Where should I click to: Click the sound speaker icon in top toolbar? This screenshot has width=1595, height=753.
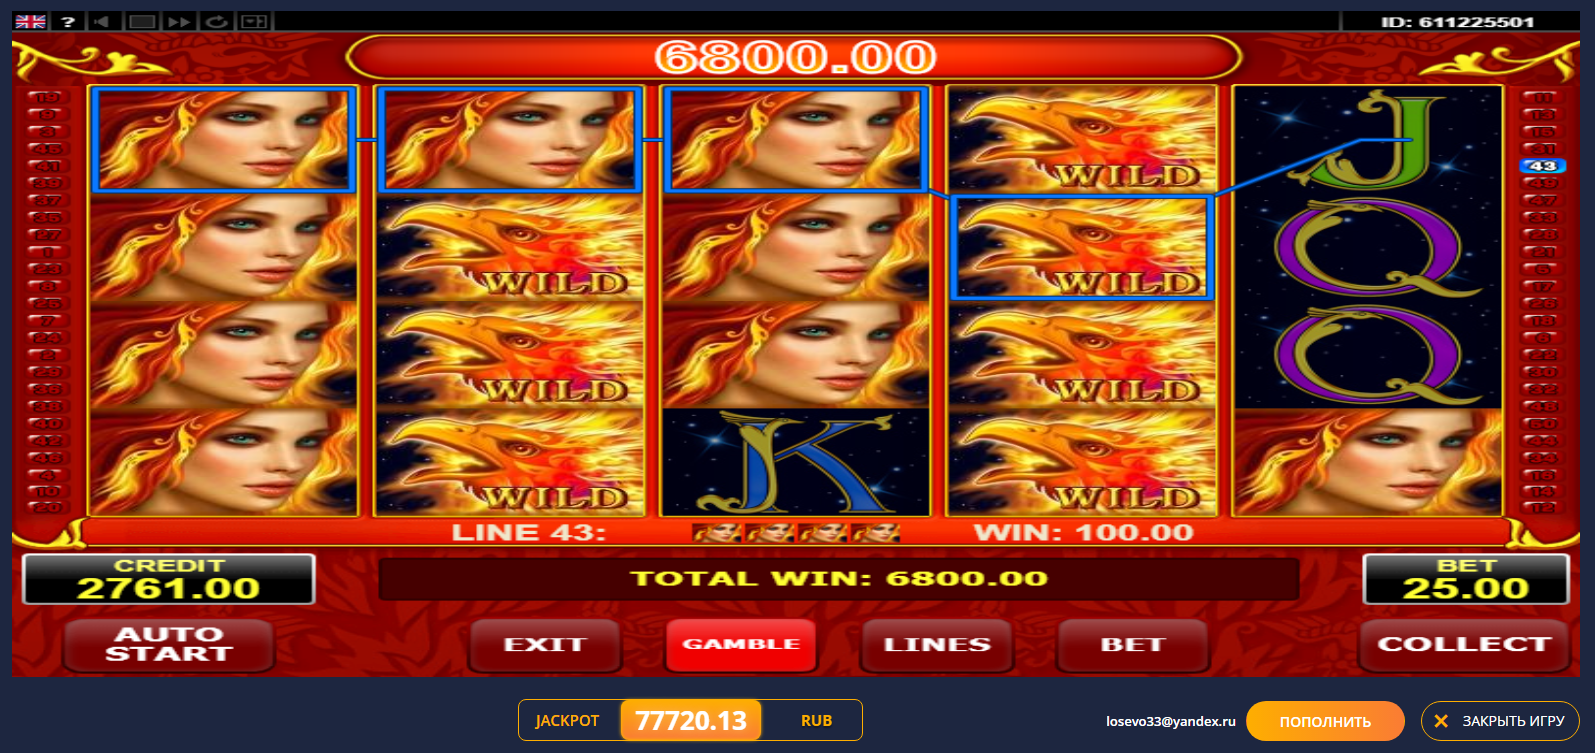[102, 21]
